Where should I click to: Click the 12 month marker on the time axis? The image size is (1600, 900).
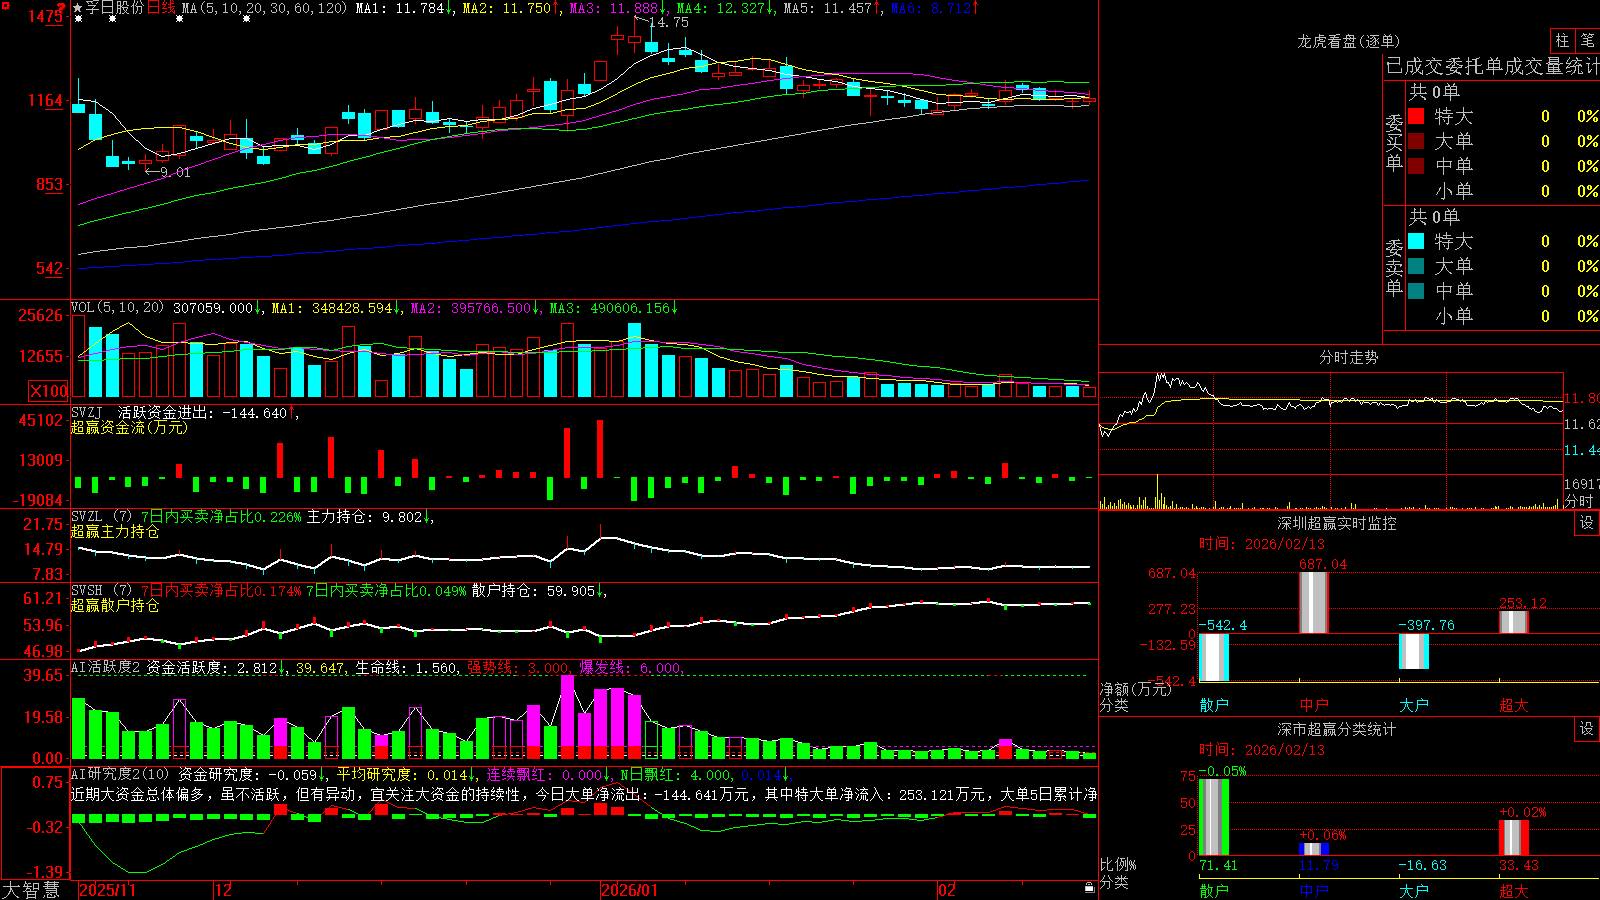(x=224, y=890)
